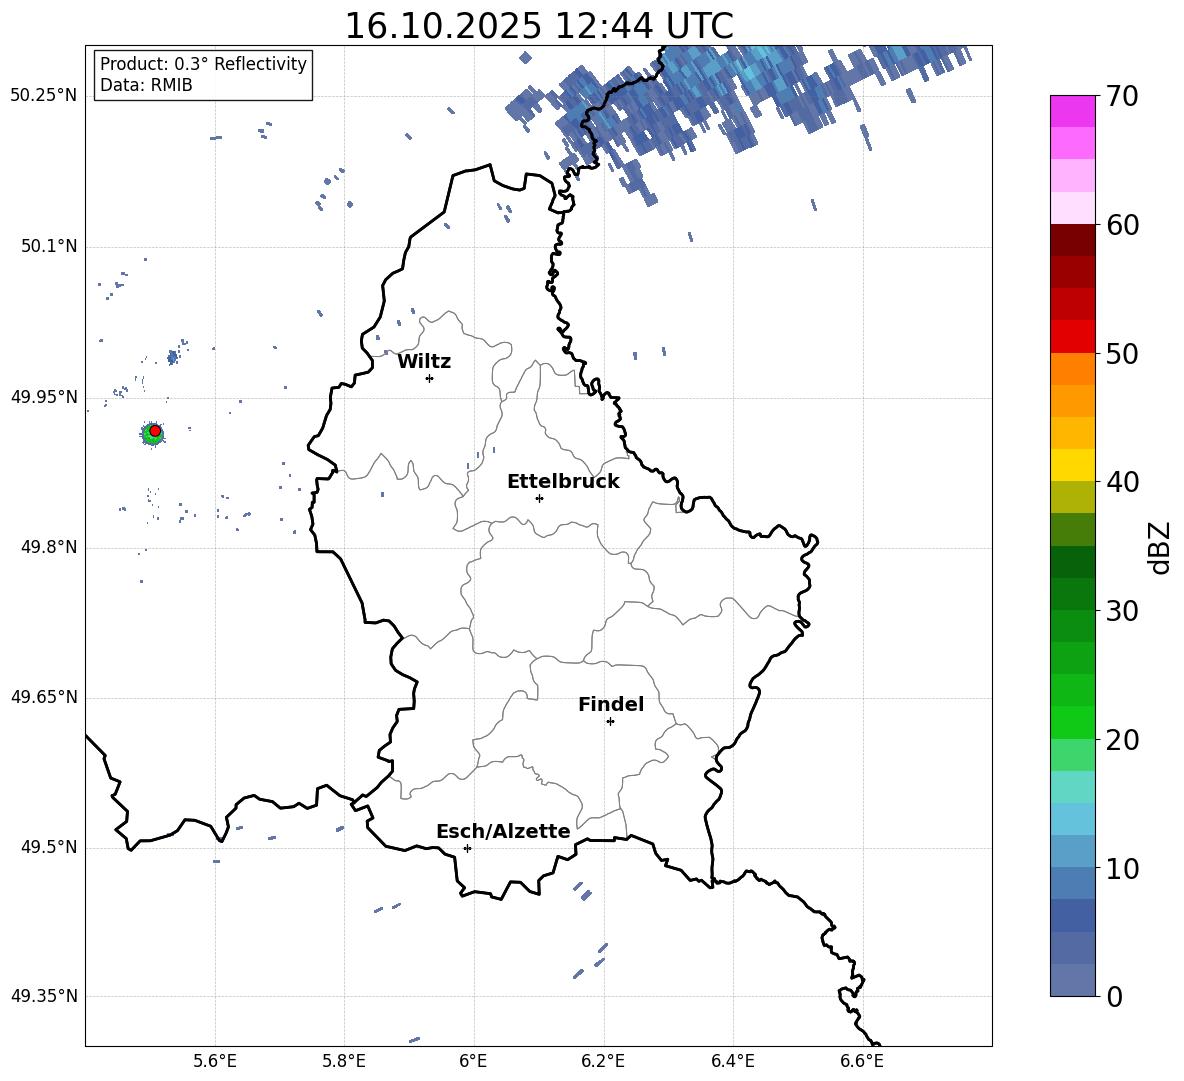This screenshot has height=1081, width=1184.
Task: Click the orange swatch just below 50 dBZ
Action: pos(1073,369)
